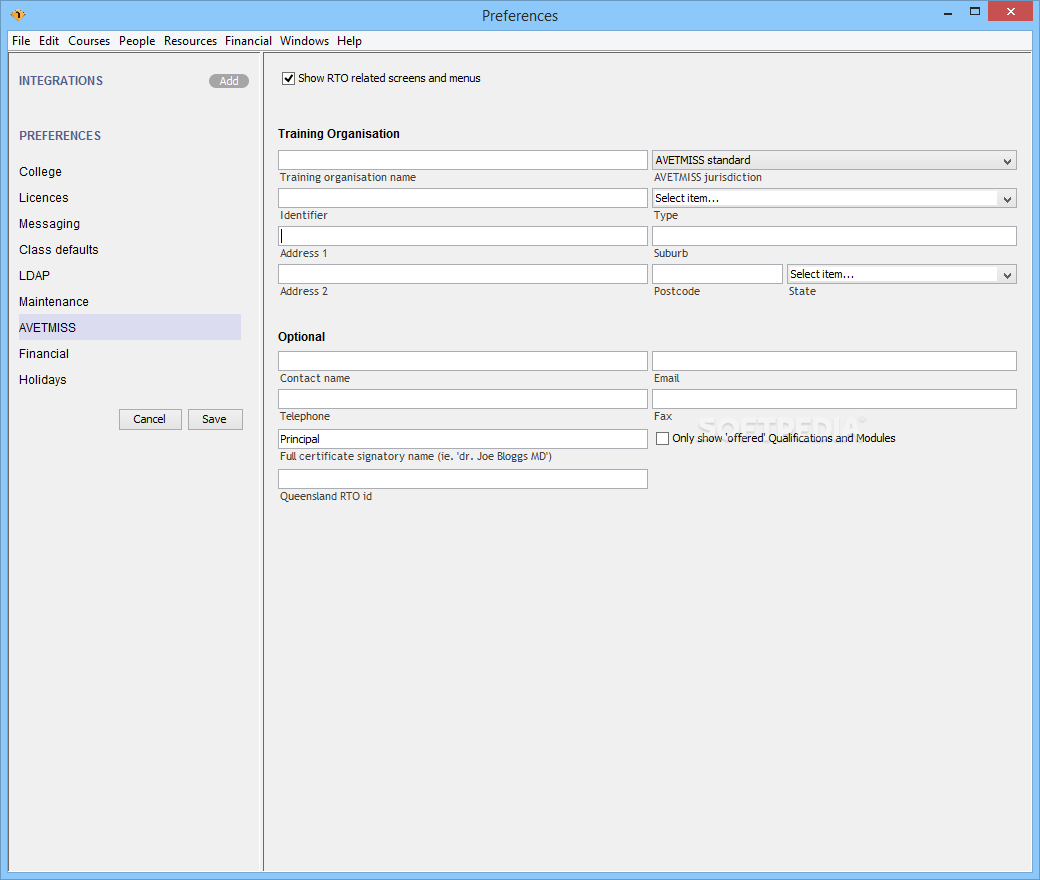
Task: Minimize the Preferences window
Action: [948, 12]
